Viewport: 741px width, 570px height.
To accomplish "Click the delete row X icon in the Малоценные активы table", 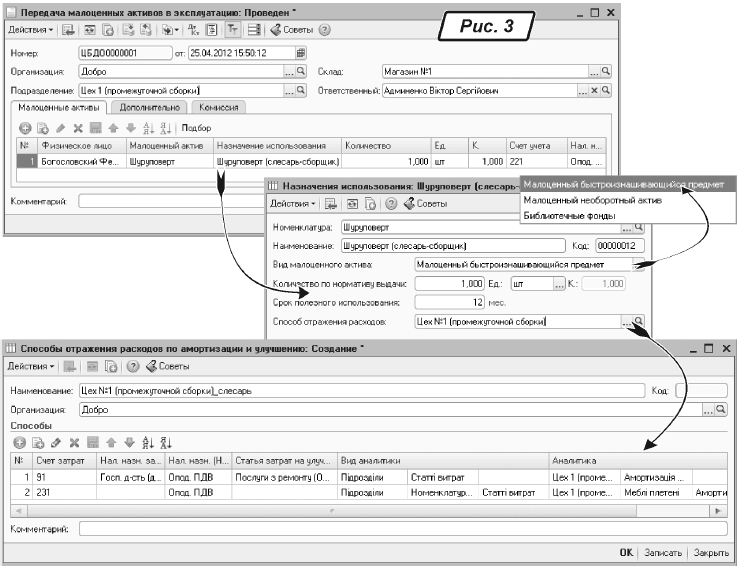I will click(75, 128).
